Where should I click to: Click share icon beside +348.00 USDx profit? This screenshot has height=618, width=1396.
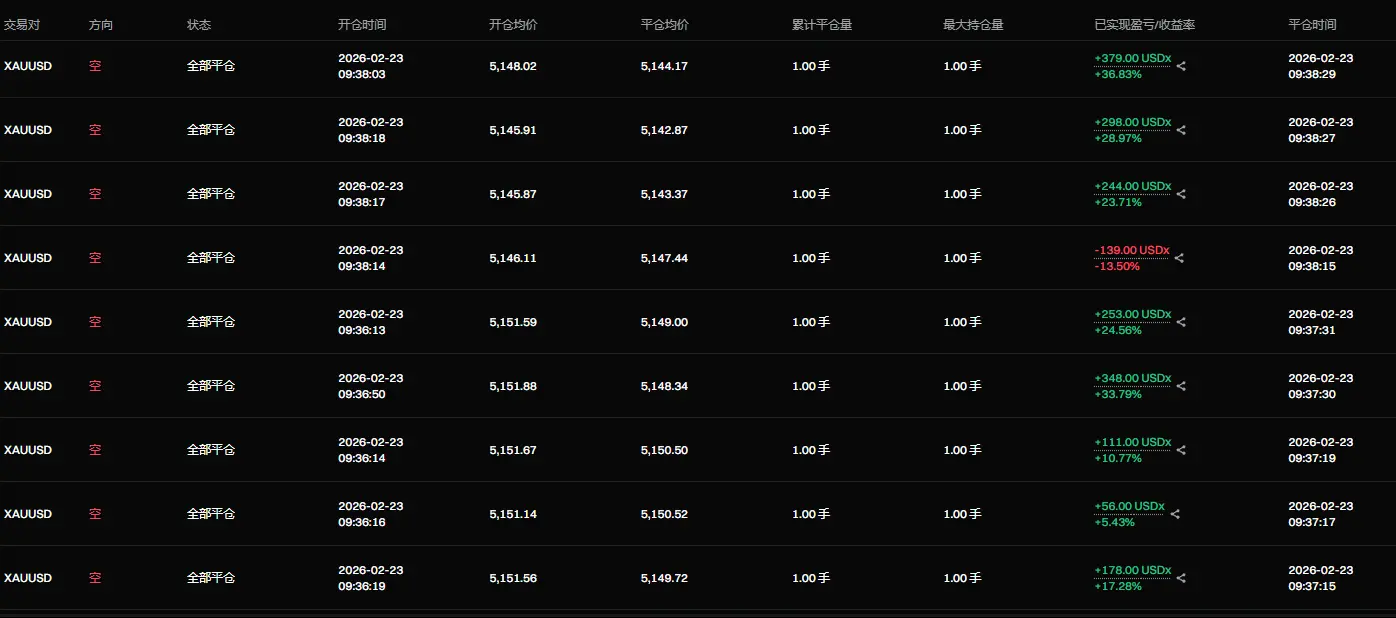(x=1181, y=386)
